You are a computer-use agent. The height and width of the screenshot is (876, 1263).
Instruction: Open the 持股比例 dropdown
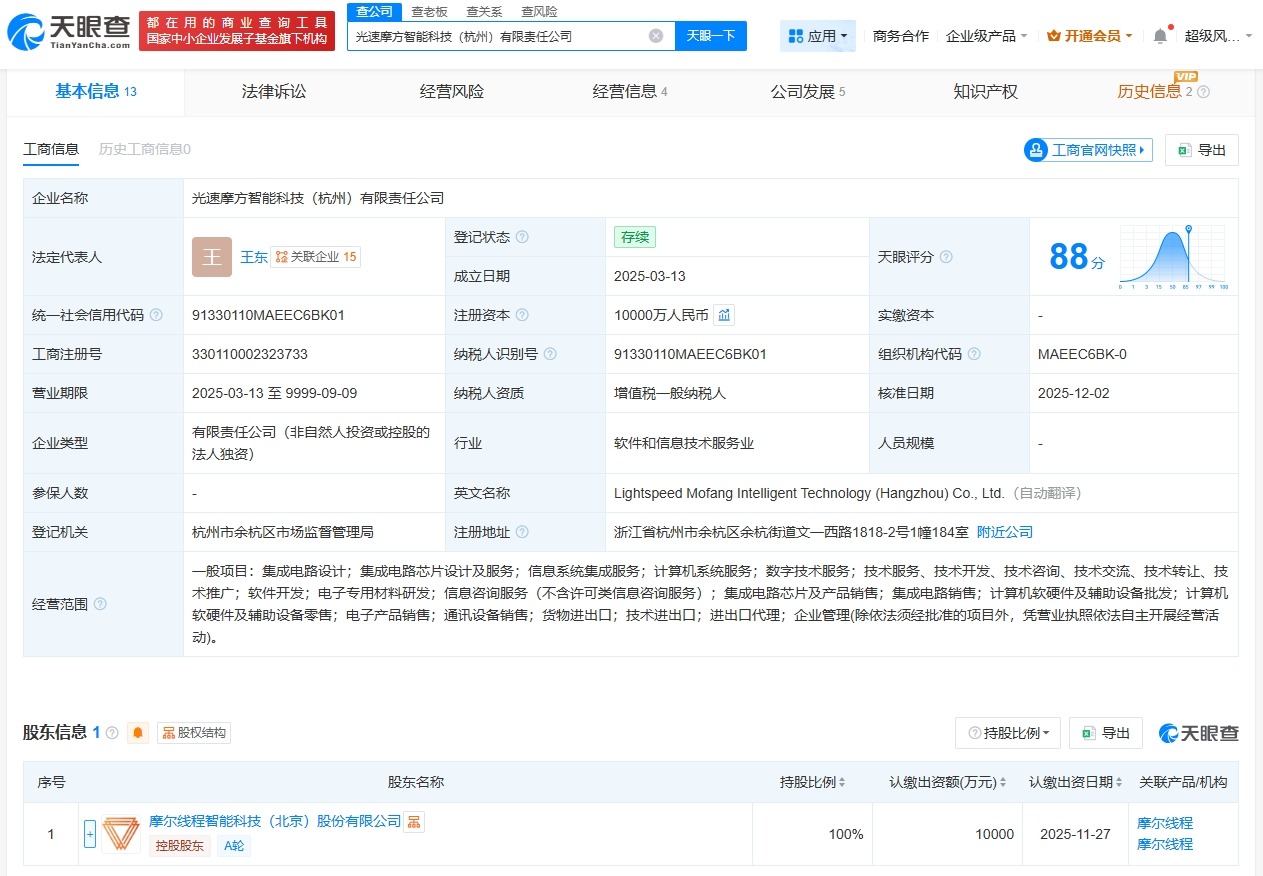(x=1007, y=732)
